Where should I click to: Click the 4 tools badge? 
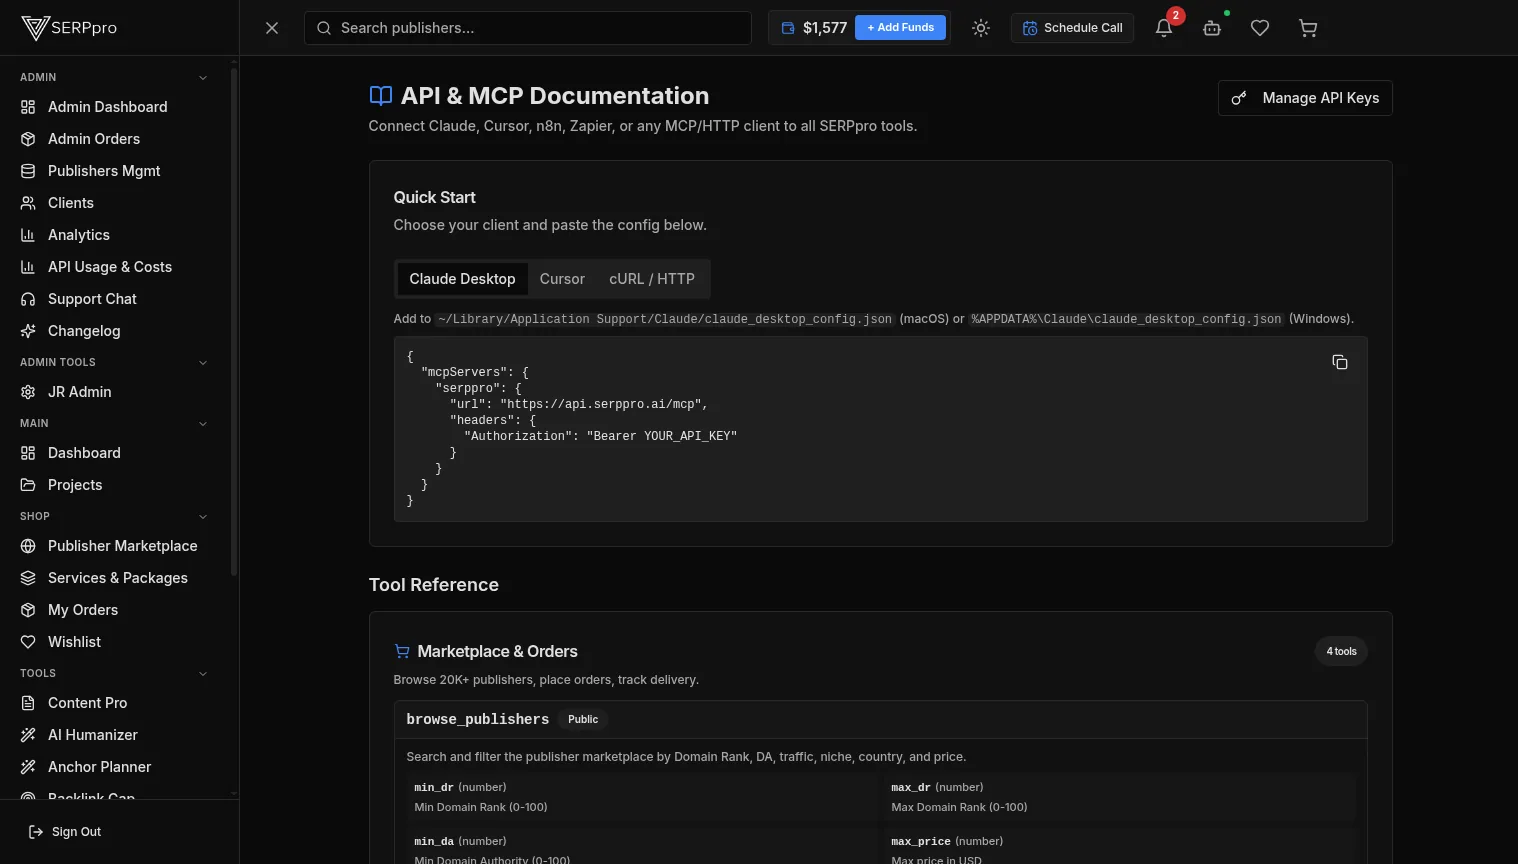pos(1341,651)
